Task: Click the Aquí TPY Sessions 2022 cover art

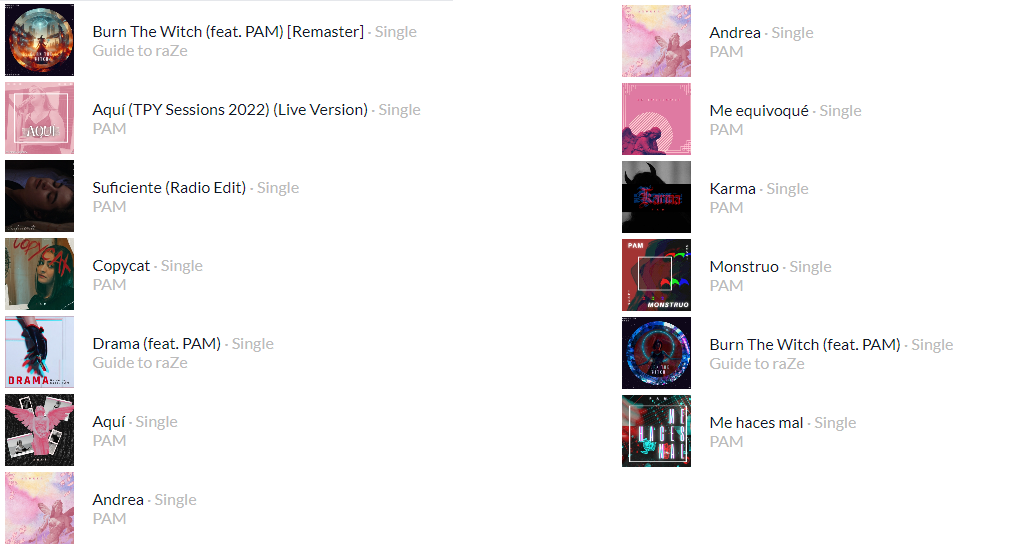Action: [x=39, y=118]
